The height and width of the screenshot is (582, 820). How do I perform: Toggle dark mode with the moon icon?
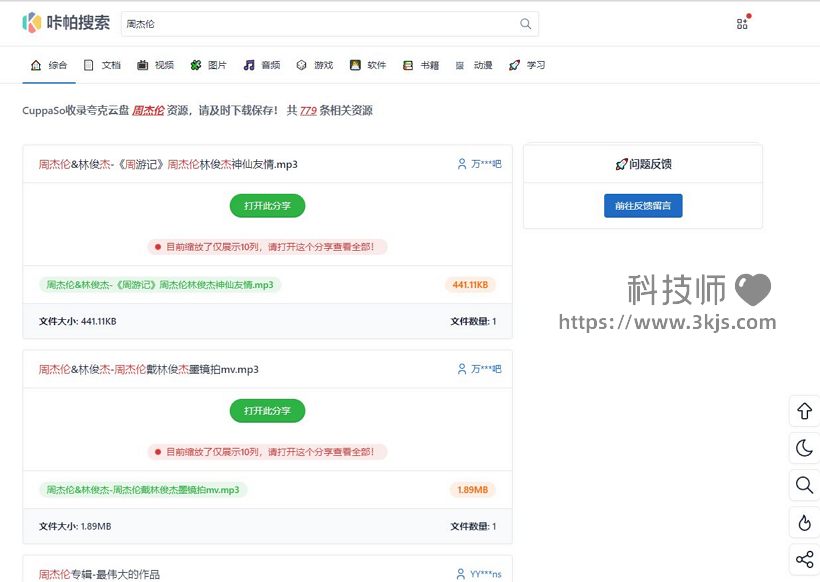(804, 448)
